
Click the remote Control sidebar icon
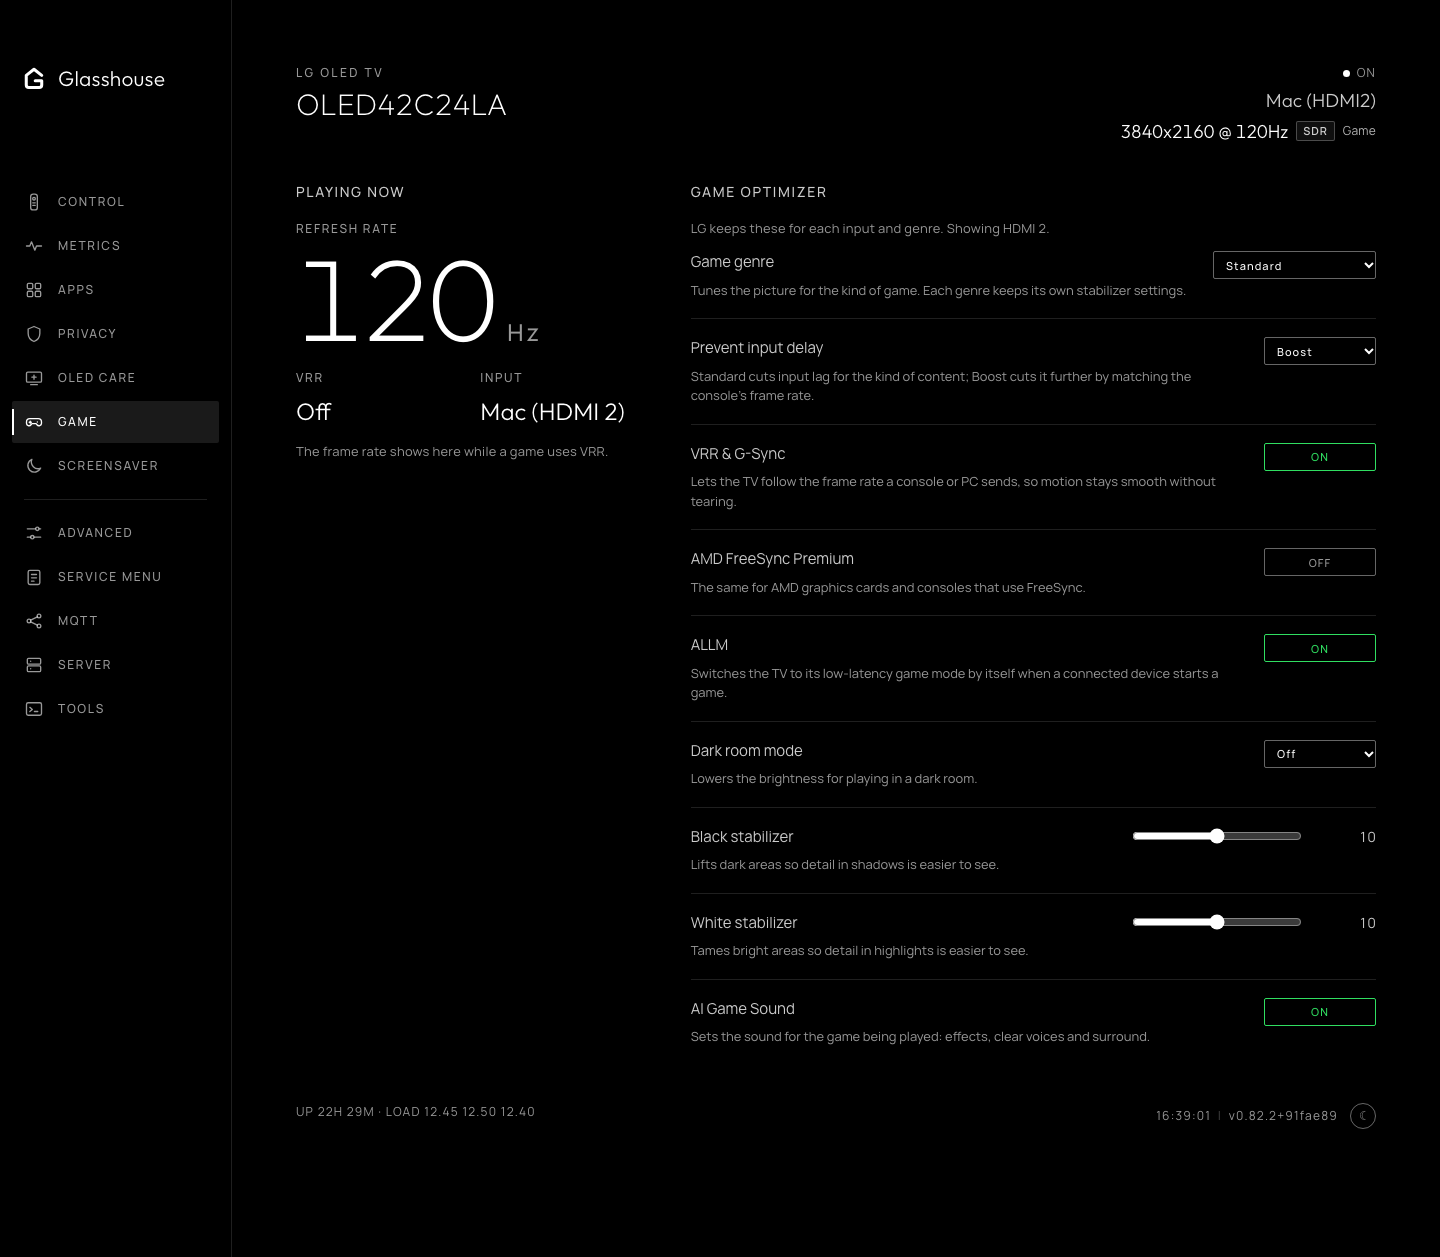tap(34, 202)
